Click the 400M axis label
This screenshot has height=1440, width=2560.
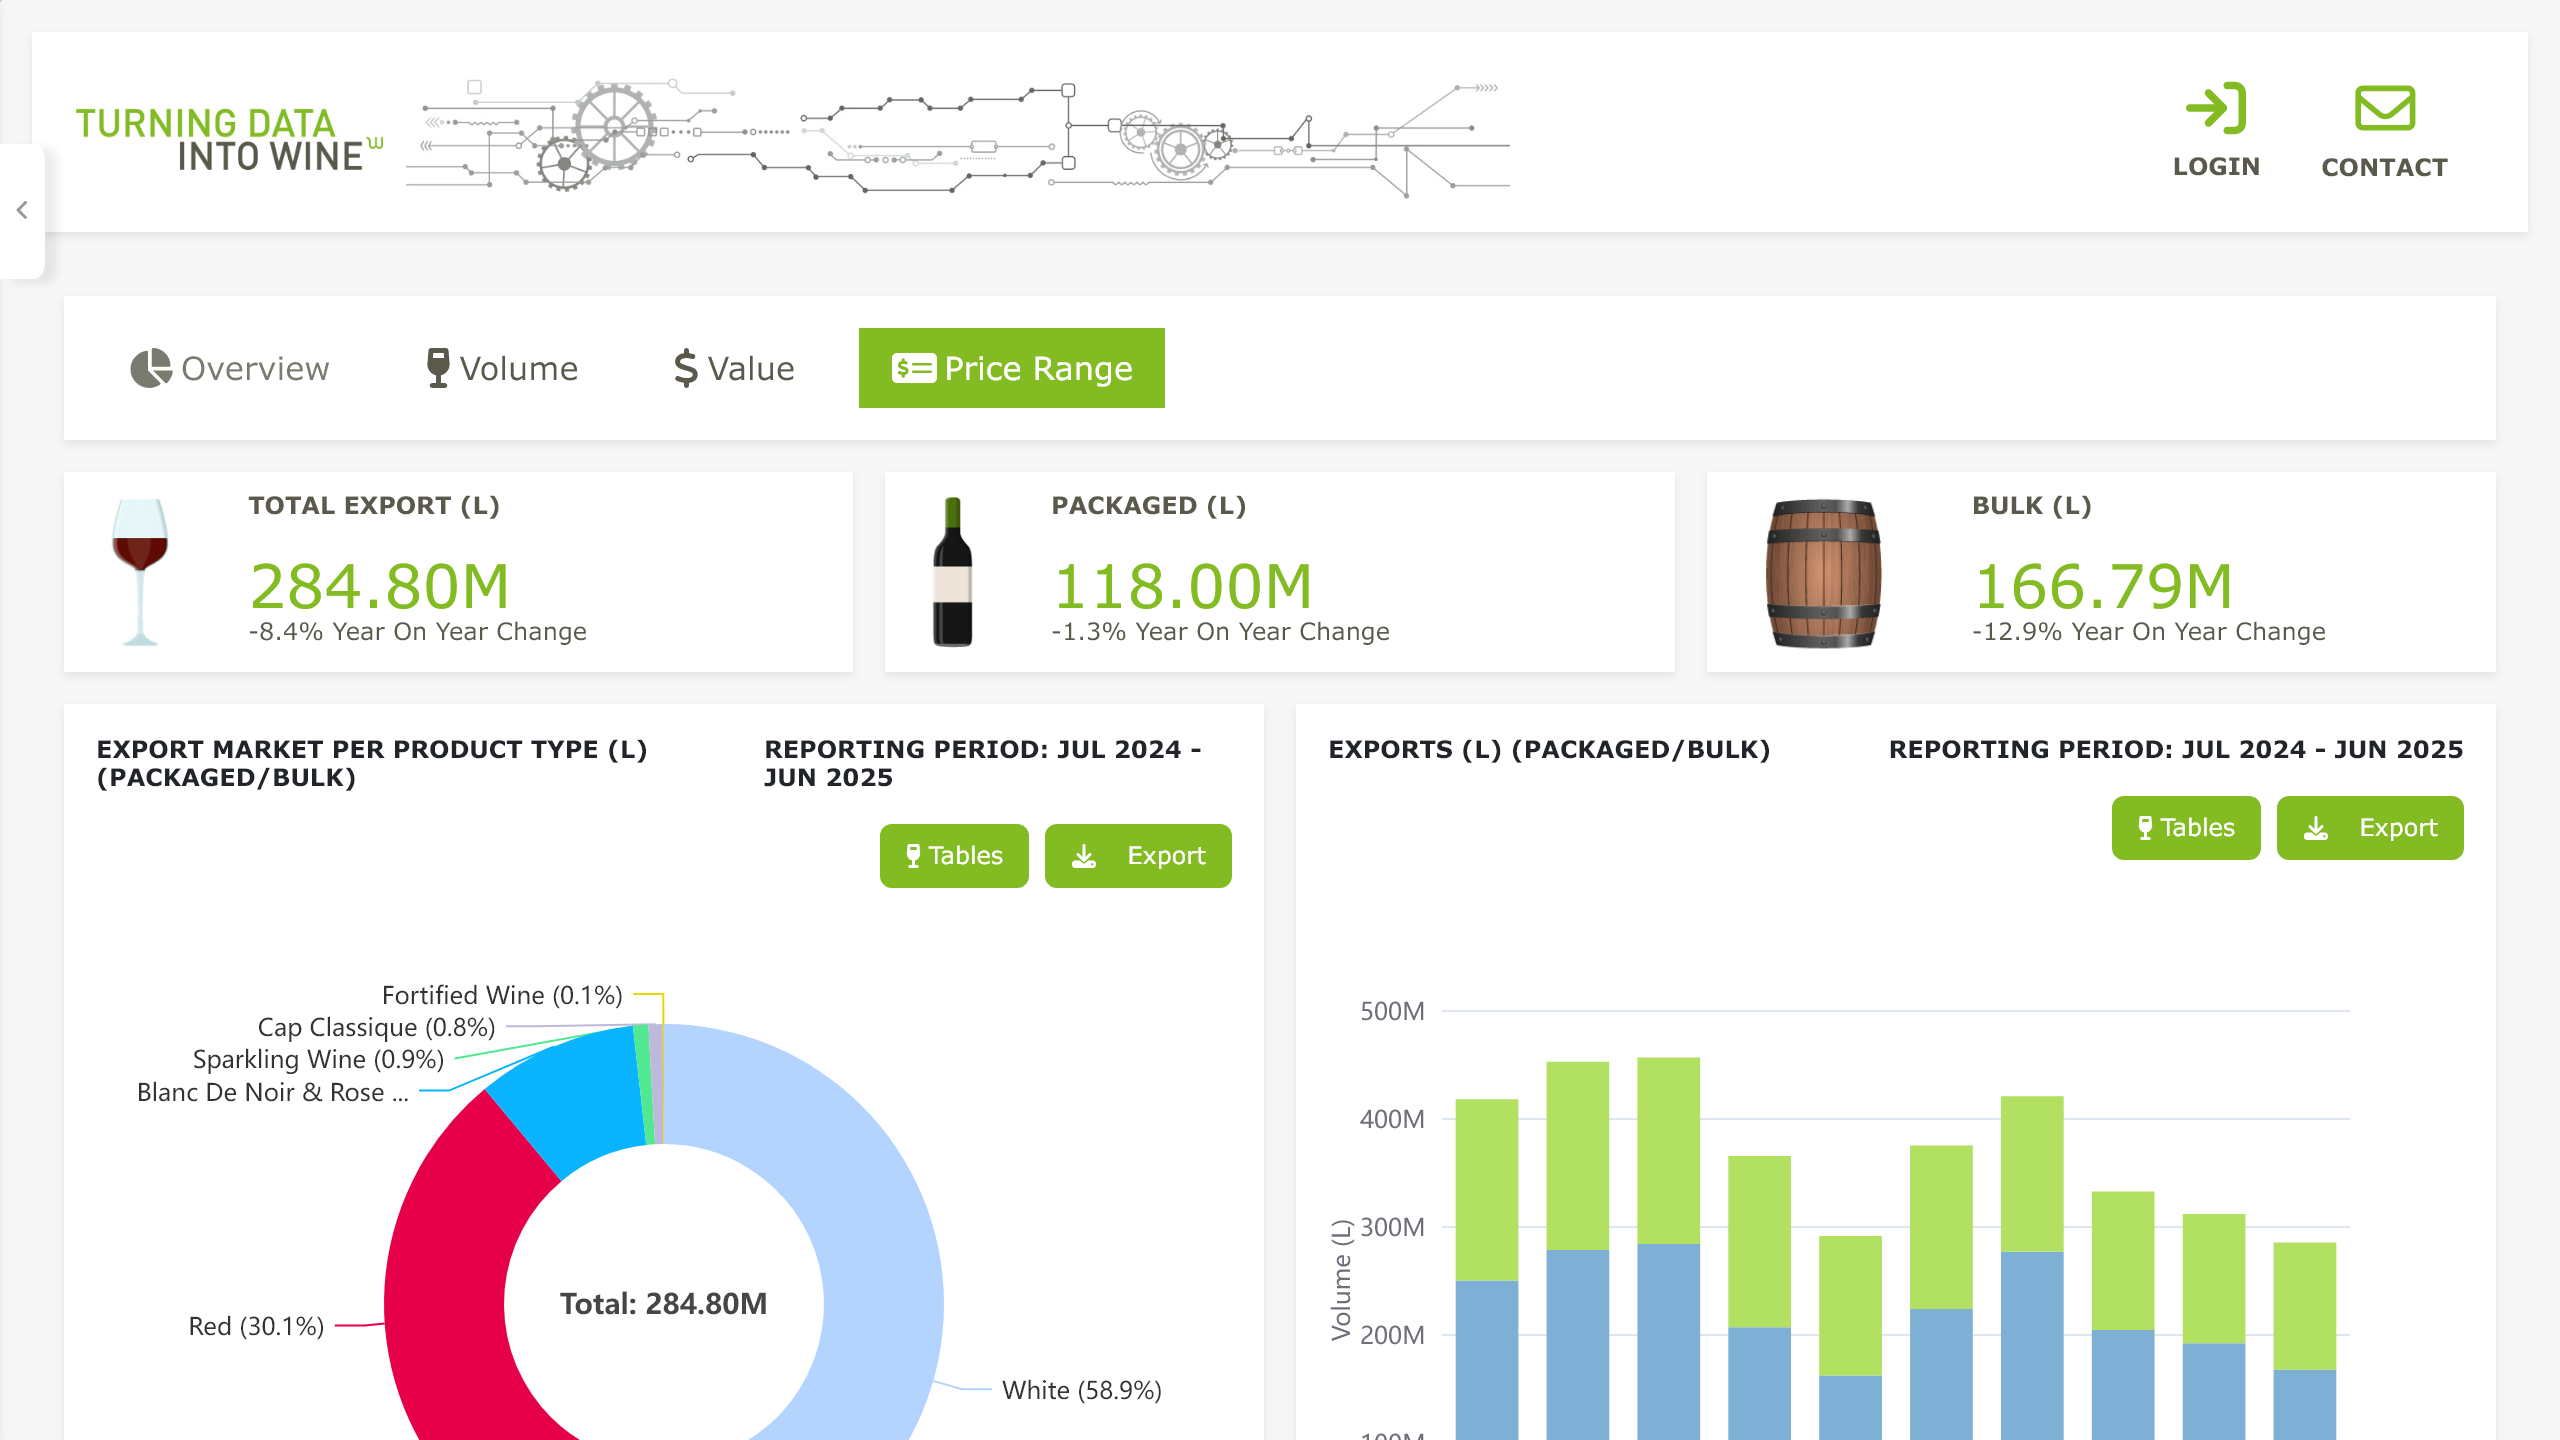pyautogui.click(x=1392, y=1119)
